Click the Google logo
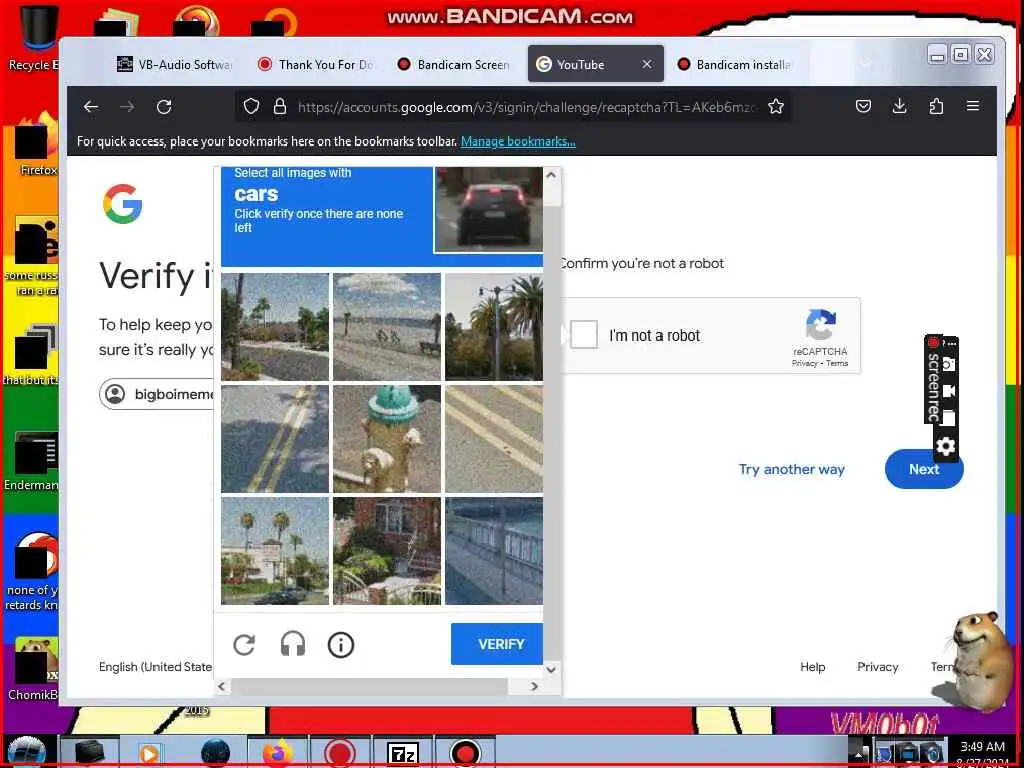The height and width of the screenshot is (768, 1024). coord(122,204)
